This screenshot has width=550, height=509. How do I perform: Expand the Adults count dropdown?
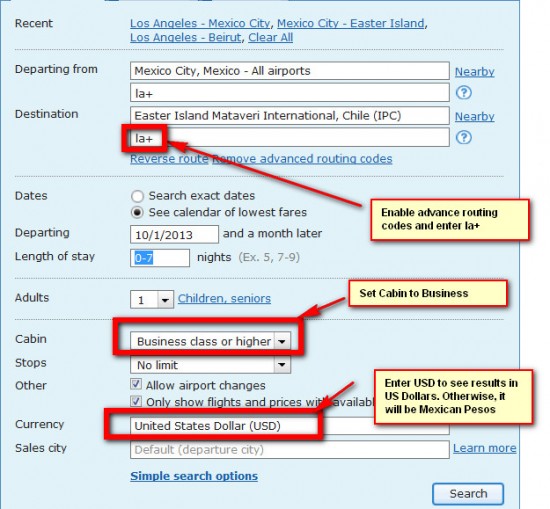click(x=152, y=300)
